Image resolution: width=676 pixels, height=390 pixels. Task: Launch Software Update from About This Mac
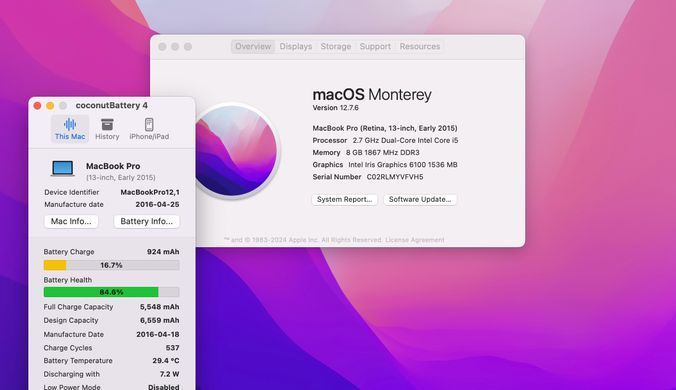[x=420, y=200]
